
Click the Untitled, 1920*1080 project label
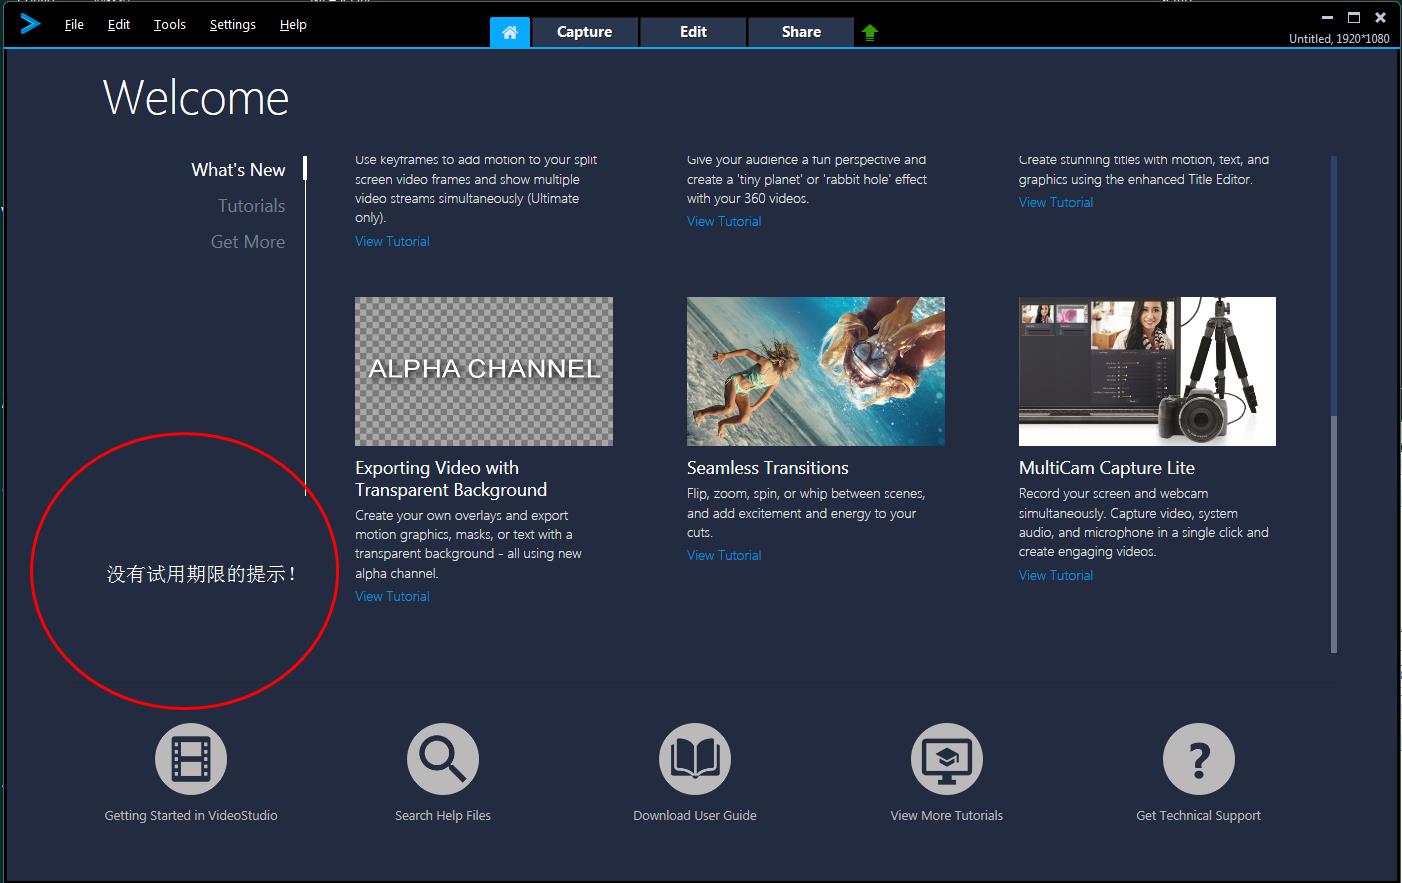pyautogui.click(x=1339, y=39)
